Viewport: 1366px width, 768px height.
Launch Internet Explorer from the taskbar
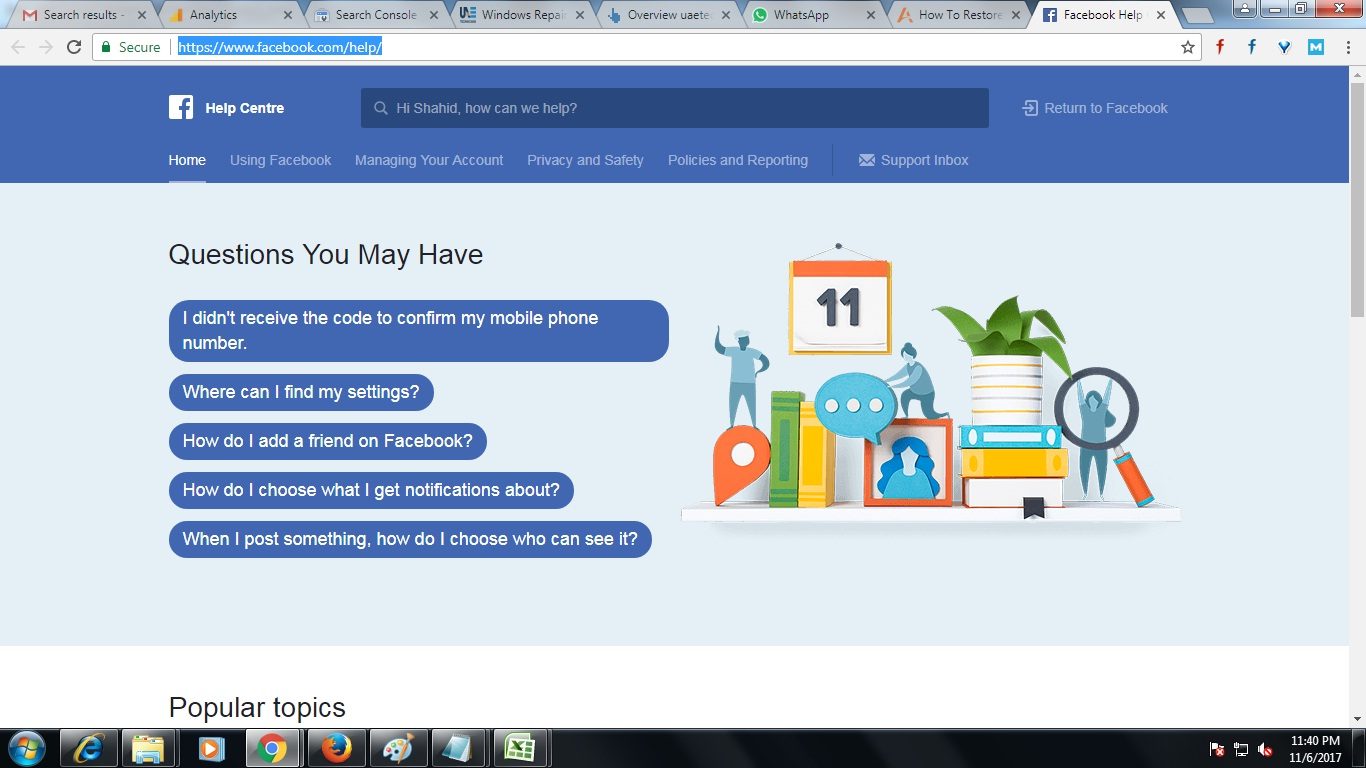[89, 748]
